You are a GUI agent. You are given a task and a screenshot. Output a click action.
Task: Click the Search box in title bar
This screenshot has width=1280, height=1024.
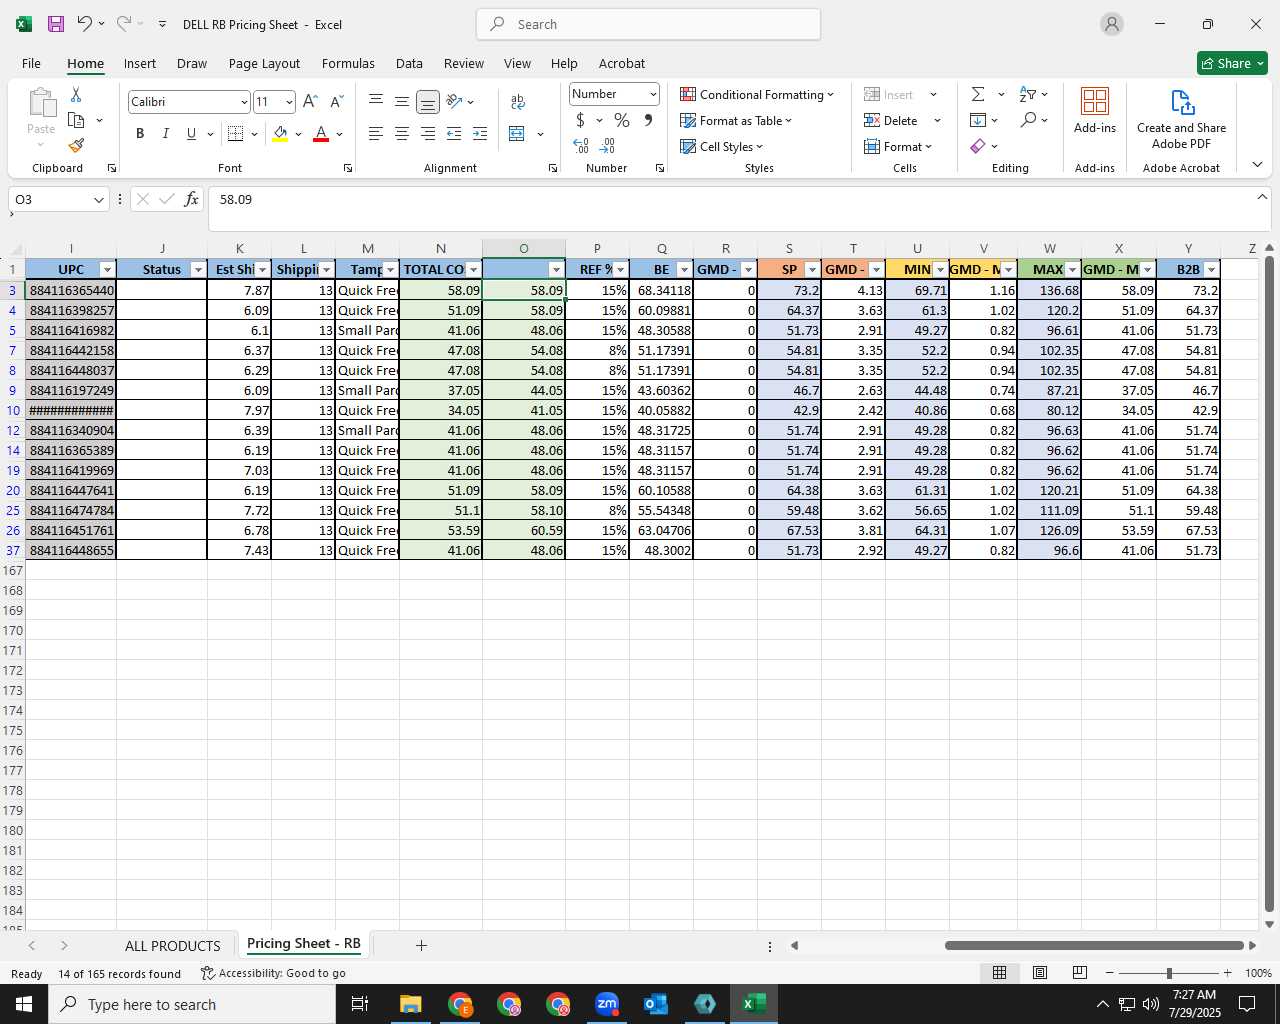[x=648, y=24]
